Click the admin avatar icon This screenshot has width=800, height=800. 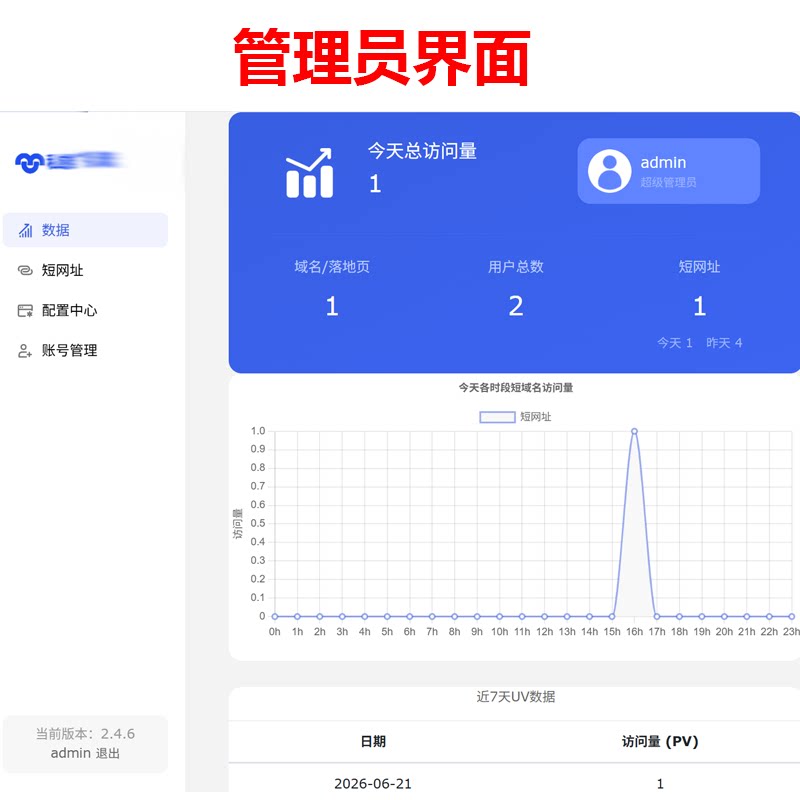(609, 171)
